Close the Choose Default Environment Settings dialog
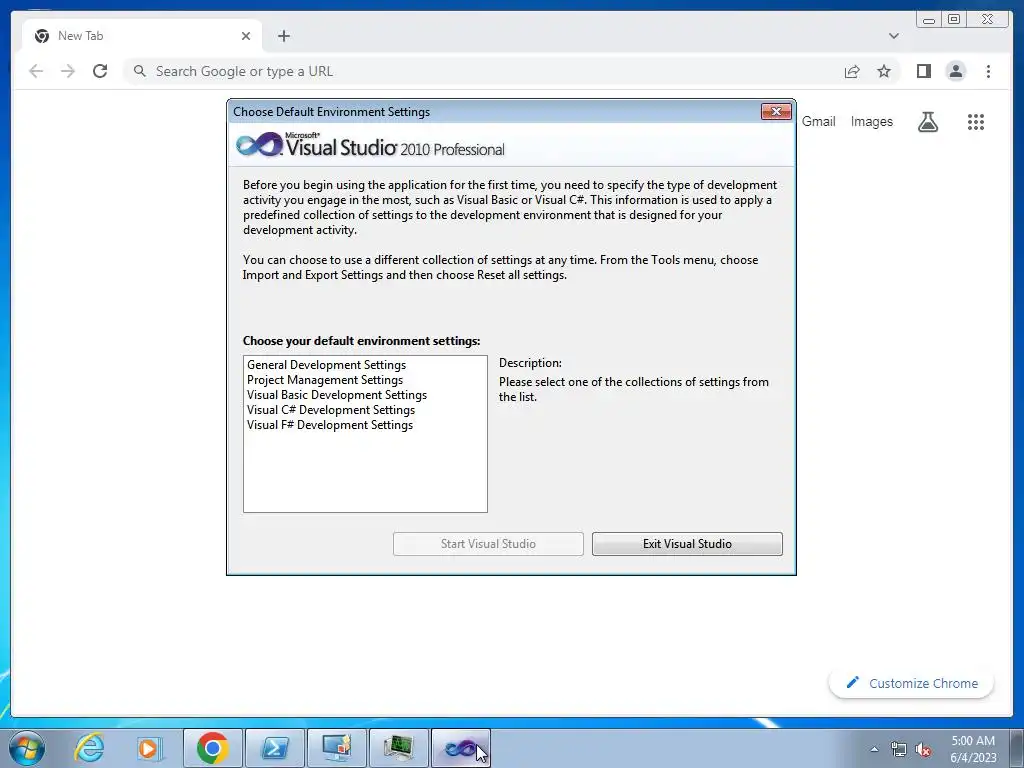The height and width of the screenshot is (768, 1024). pos(776,112)
